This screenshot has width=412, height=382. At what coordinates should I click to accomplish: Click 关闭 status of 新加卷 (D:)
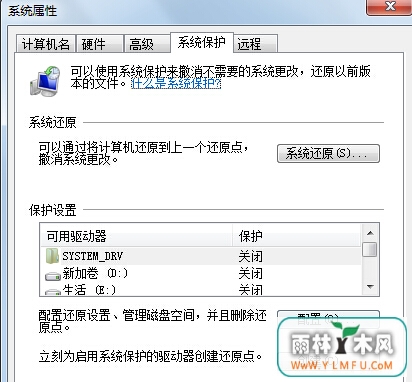click(250, 274)
